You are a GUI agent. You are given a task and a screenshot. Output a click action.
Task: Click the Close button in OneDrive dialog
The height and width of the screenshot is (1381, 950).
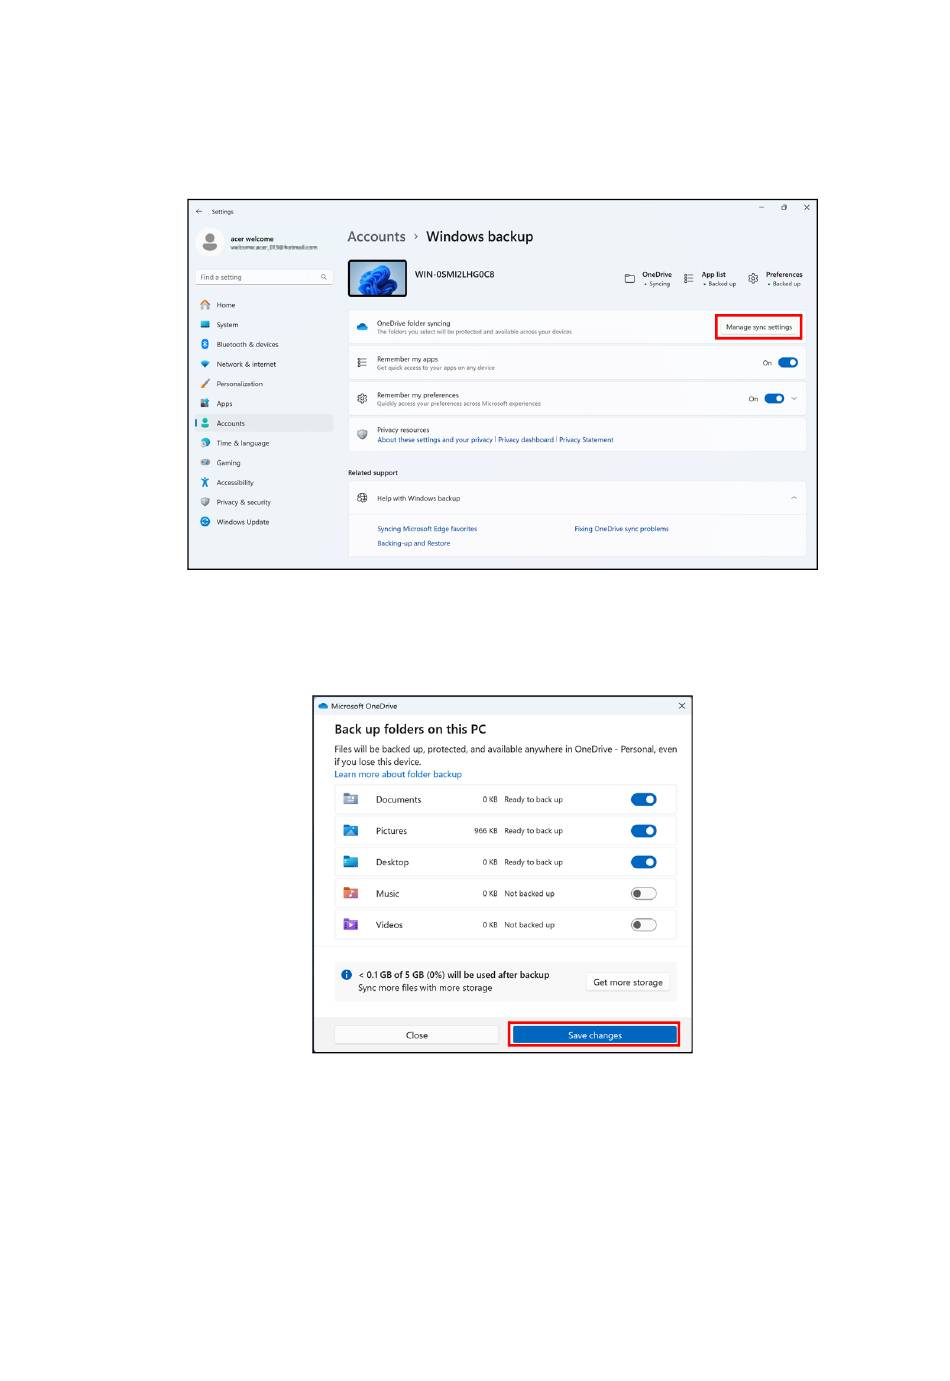click(x=417, y=1035)
